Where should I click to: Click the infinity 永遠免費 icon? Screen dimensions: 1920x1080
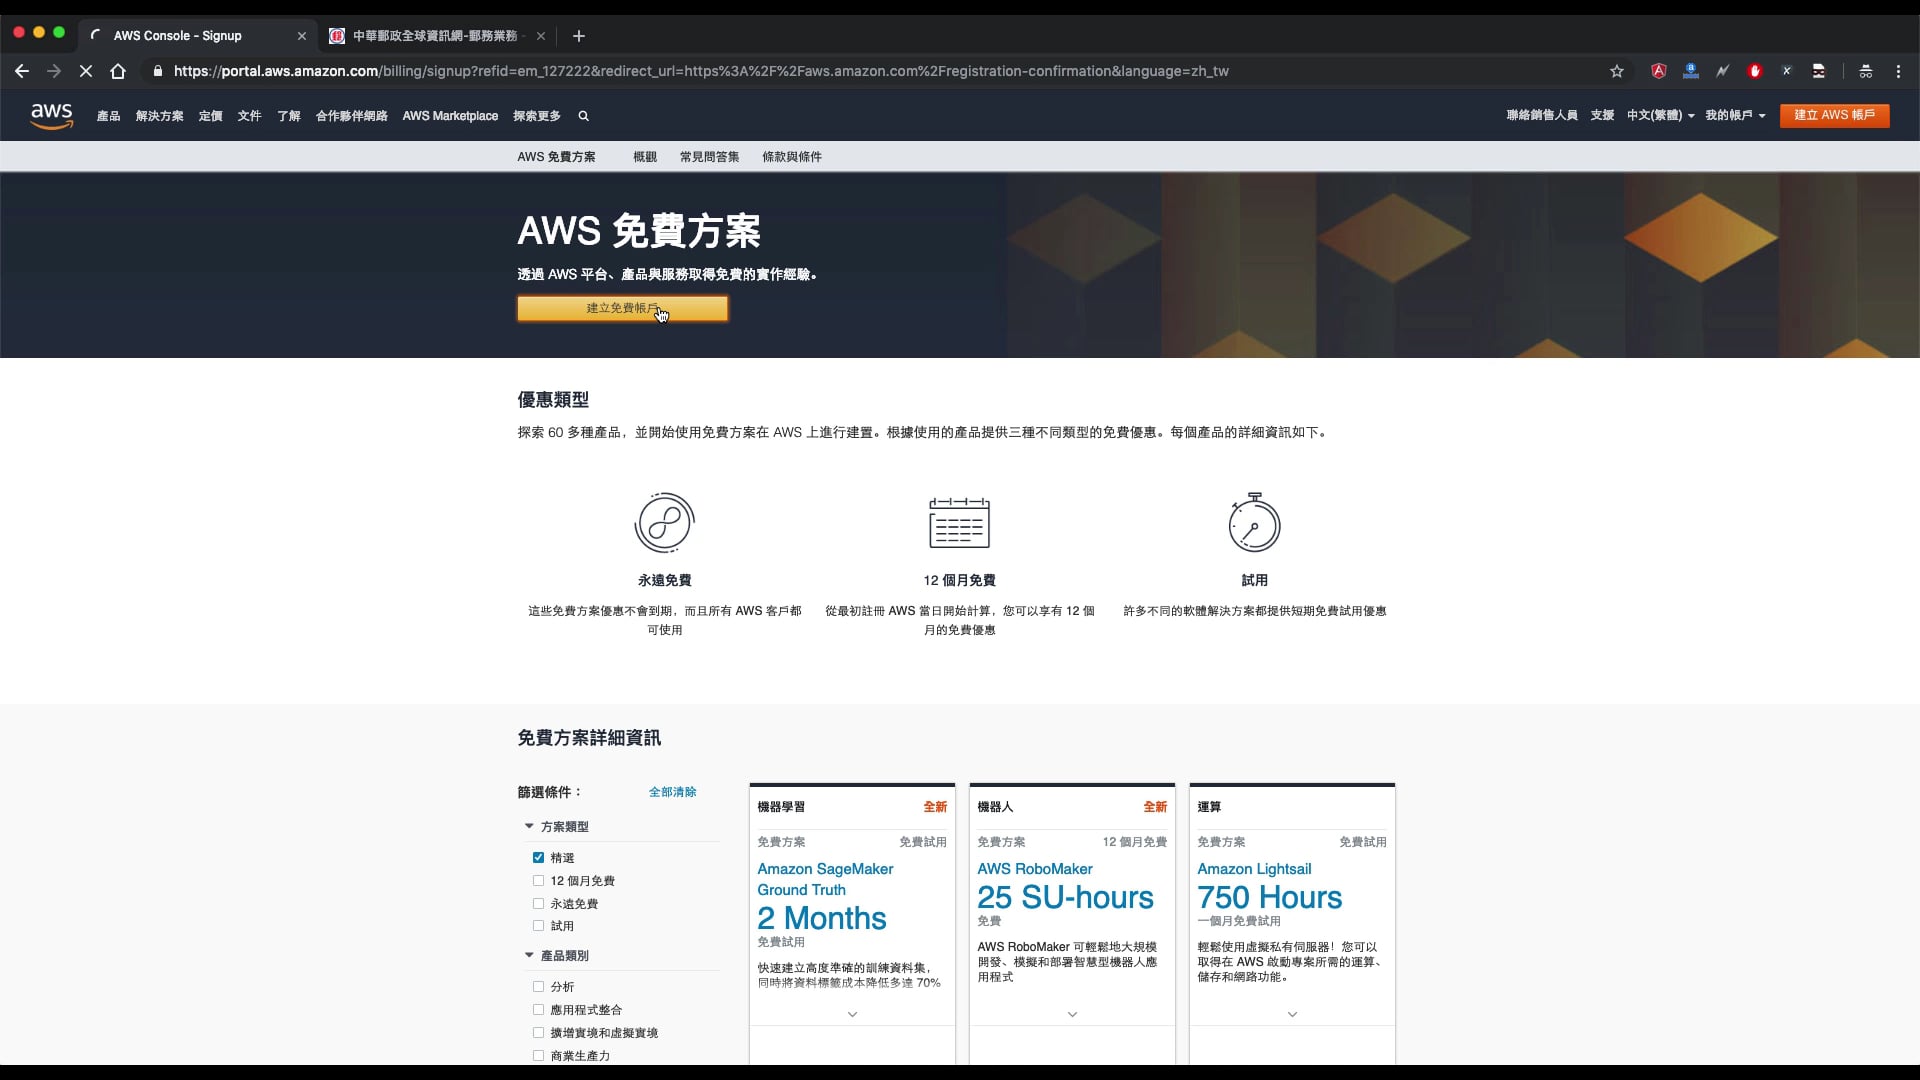pos(664,522)
